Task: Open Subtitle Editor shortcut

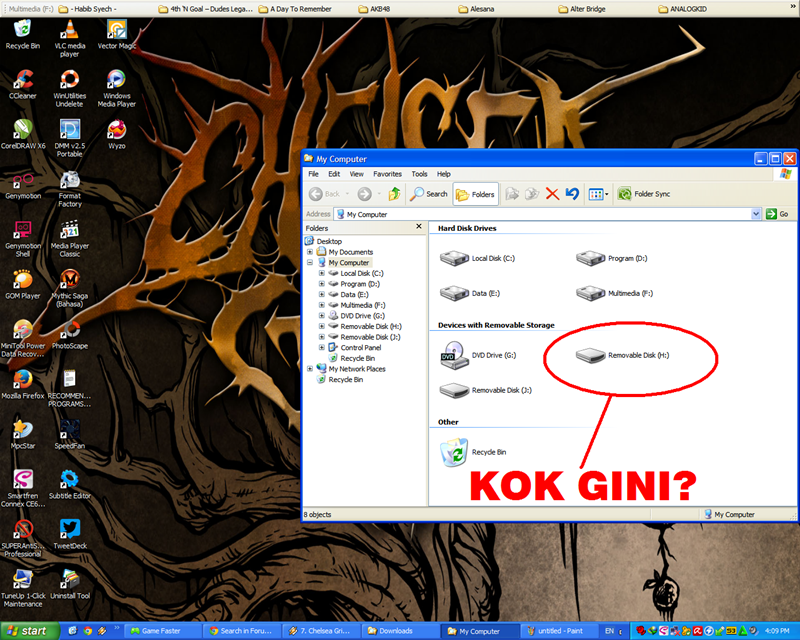Action: click(x=69, y=484)
